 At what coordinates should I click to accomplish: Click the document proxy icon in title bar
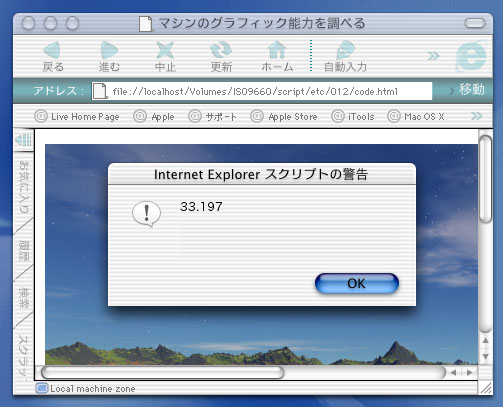[146, 24]
